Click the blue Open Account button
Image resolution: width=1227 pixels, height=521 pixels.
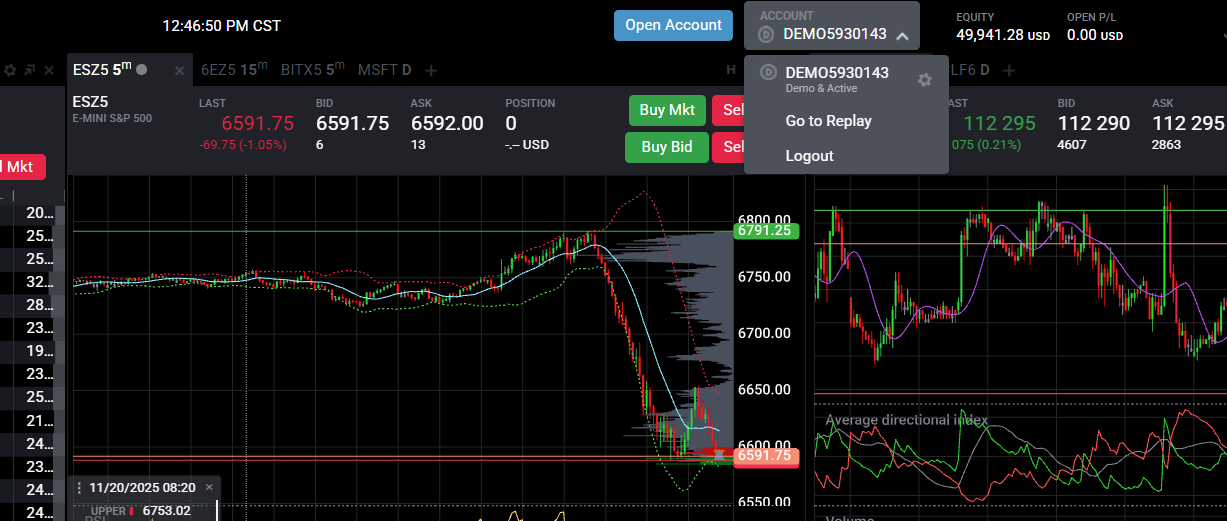point(673,25)
